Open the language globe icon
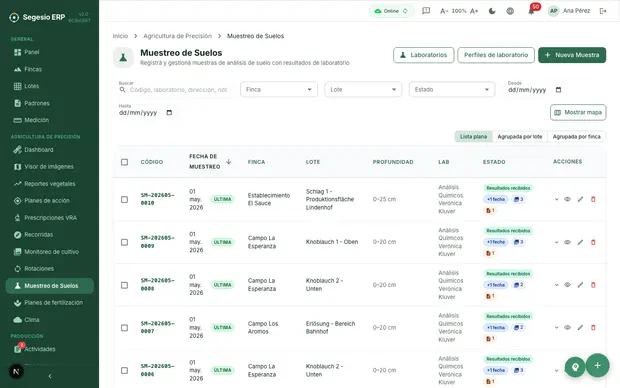The width and height of the screenshot is (620, 388). 510,11
